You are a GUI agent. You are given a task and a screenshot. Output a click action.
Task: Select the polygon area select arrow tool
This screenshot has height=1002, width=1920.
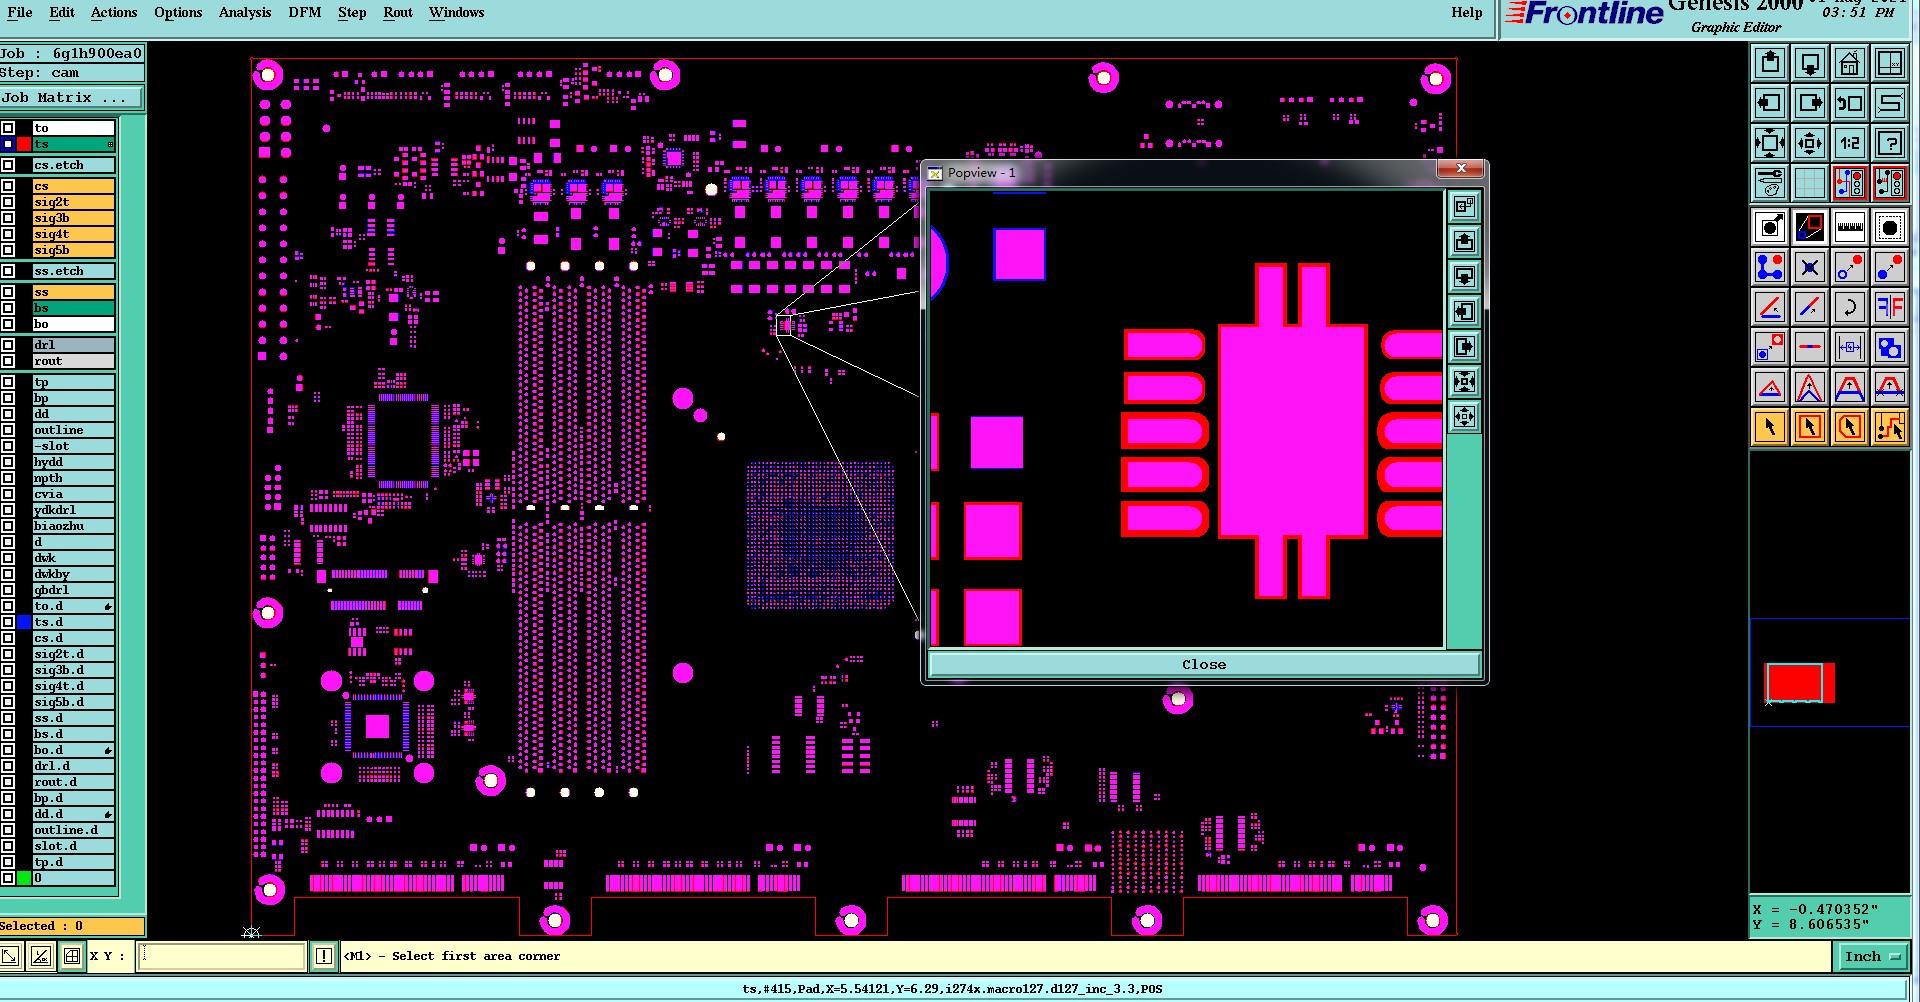point(1850,427)
